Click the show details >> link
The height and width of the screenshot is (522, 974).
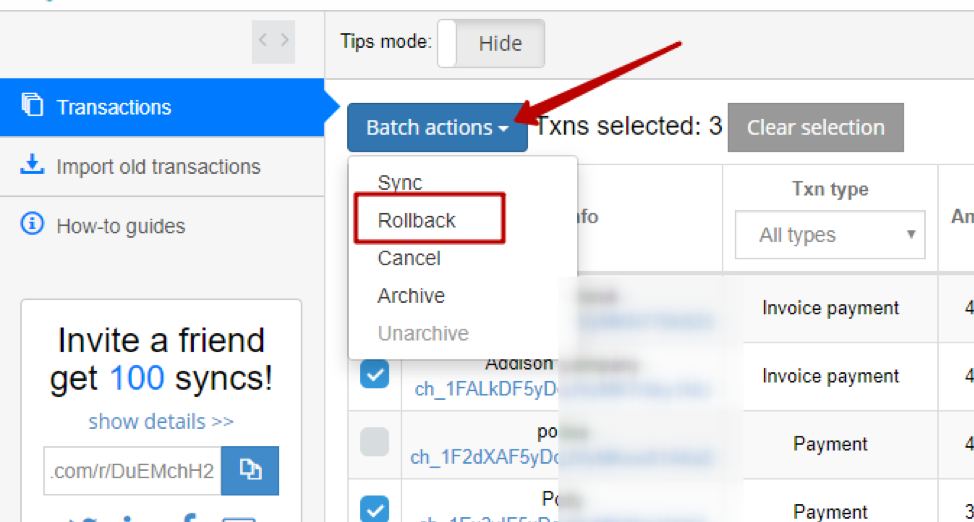[161, 421]
